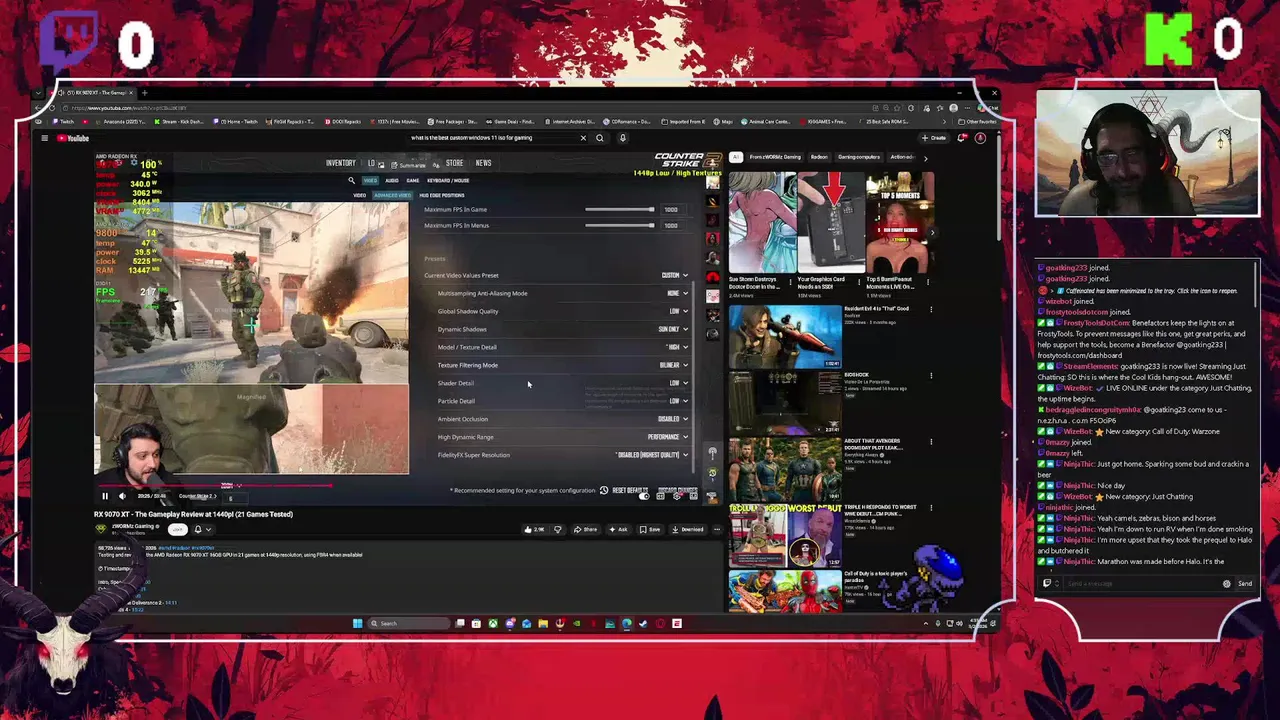Start voice search with the microphone
The width and height of the screenshot is (1280, 720).
(x=622, y=138)
